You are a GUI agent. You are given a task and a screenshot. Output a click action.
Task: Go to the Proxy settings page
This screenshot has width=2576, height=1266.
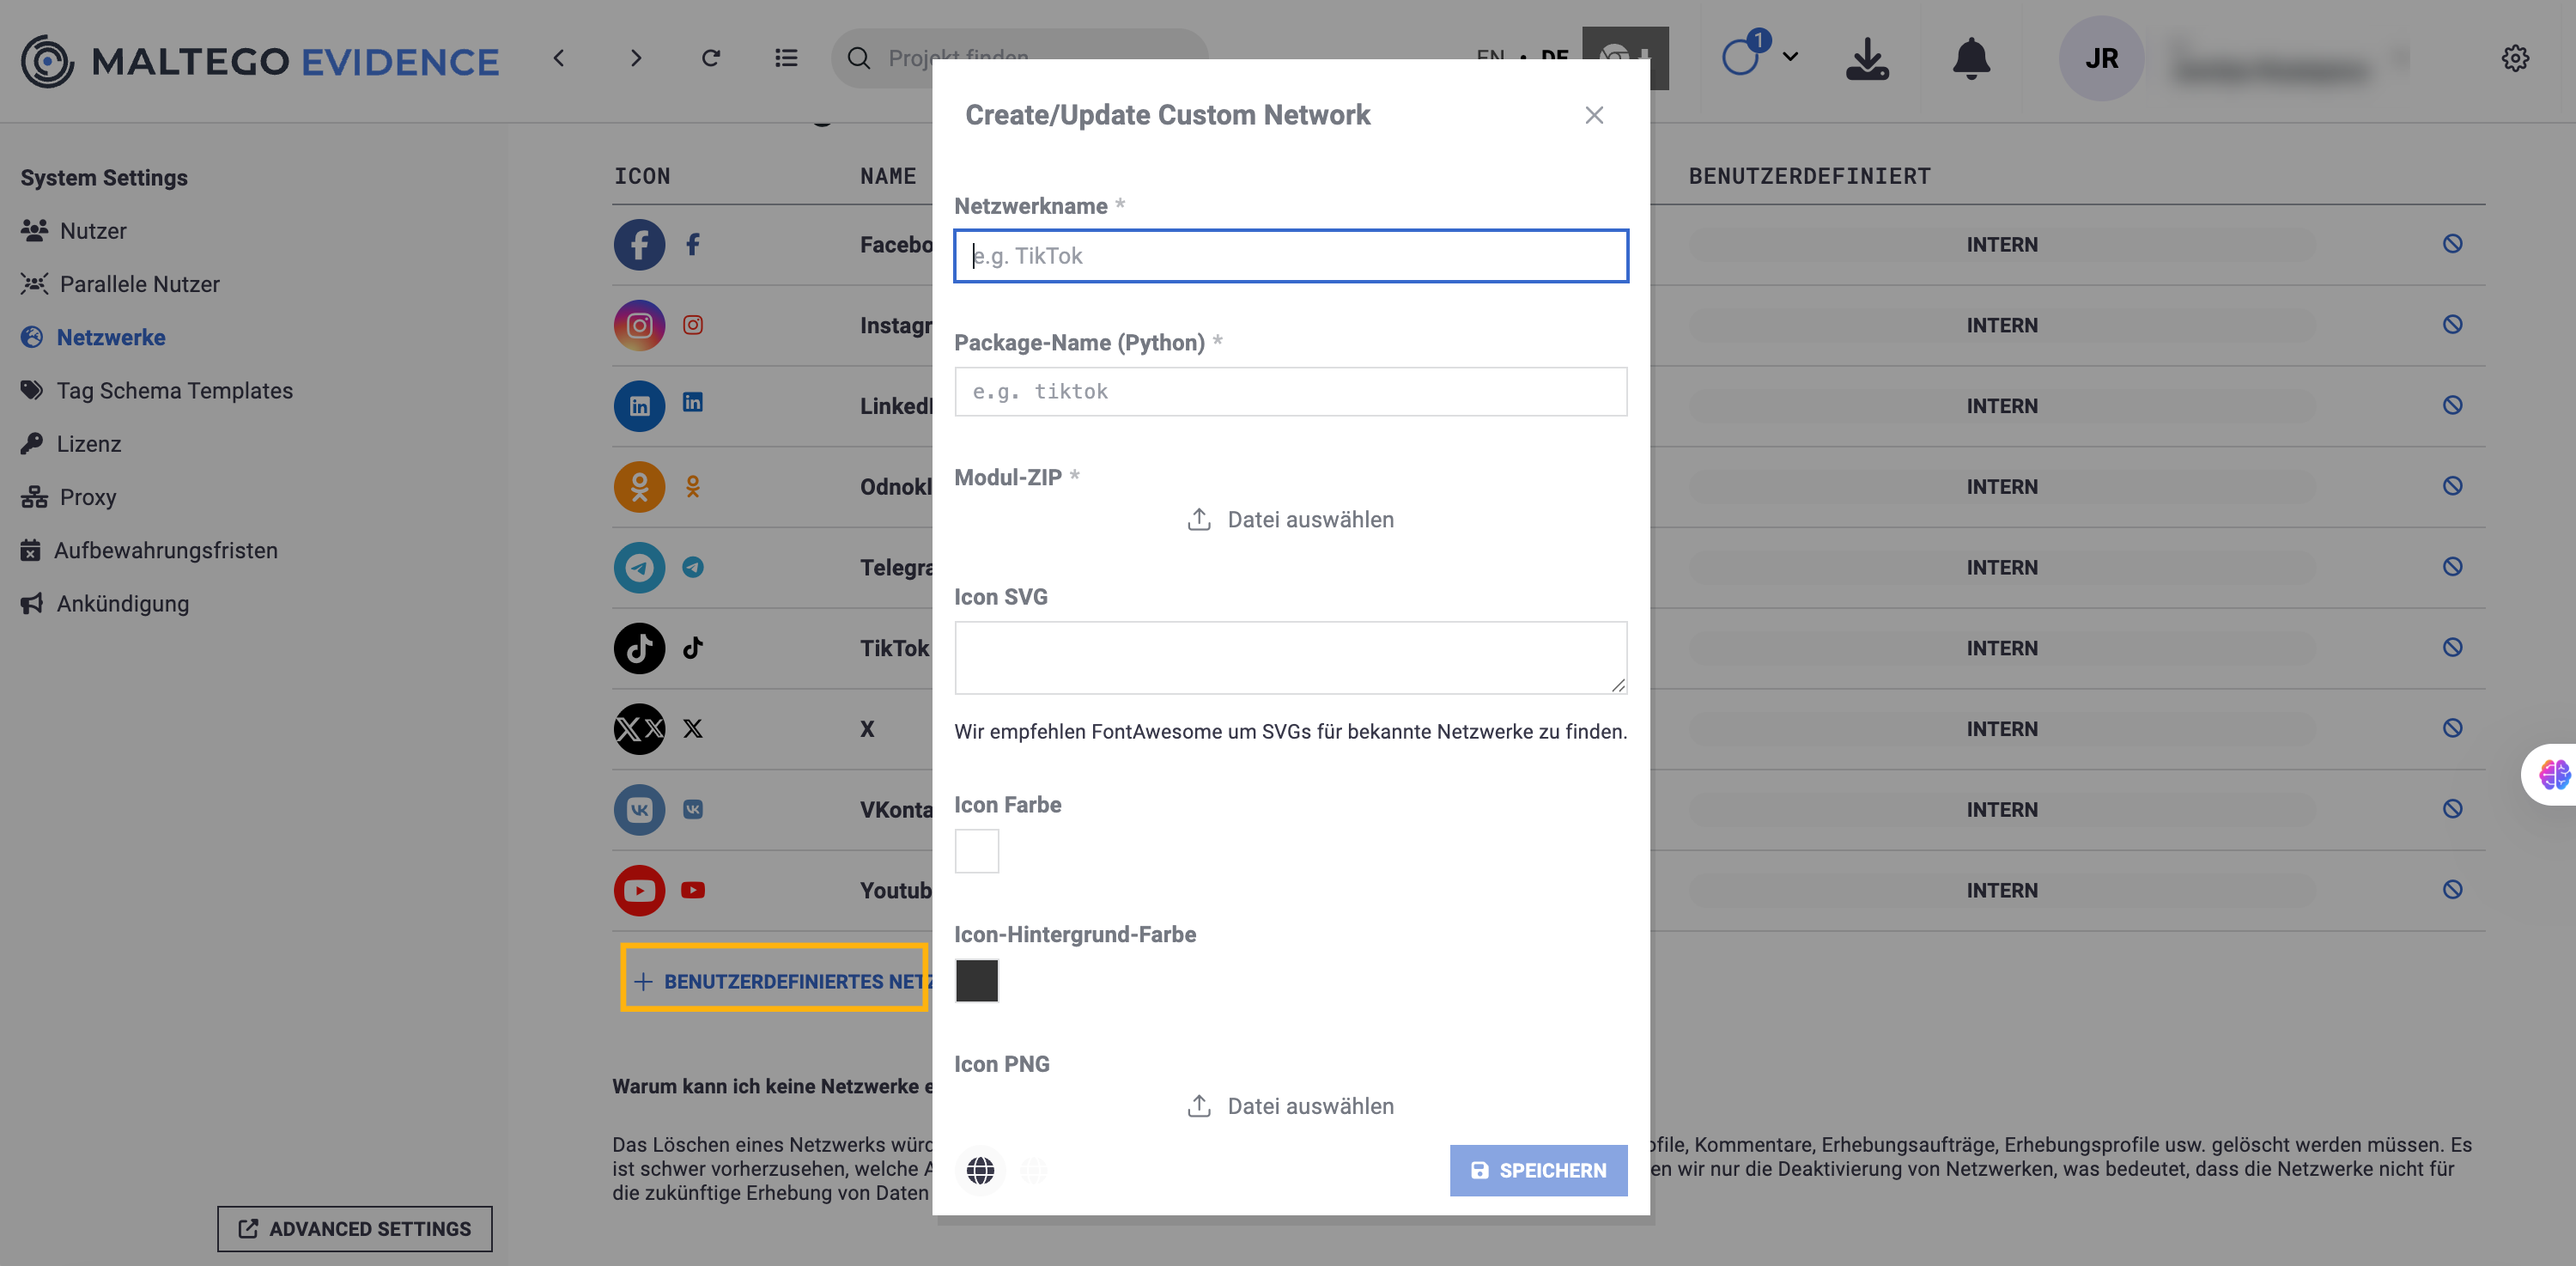coord(87,497)
